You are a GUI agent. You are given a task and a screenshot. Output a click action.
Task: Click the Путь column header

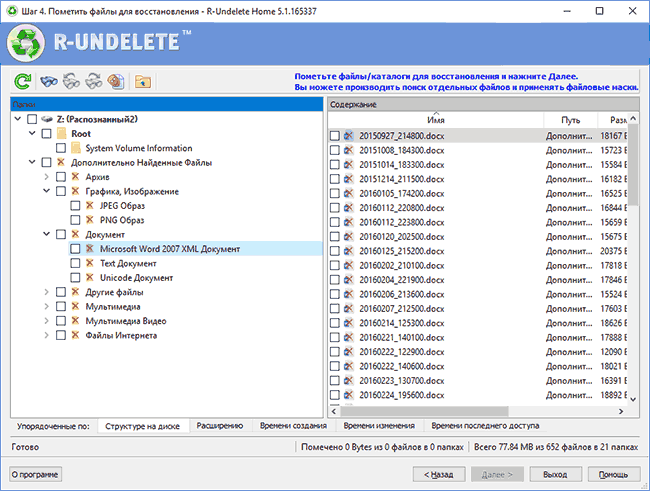pyautogui.click(x=570, y=120)
